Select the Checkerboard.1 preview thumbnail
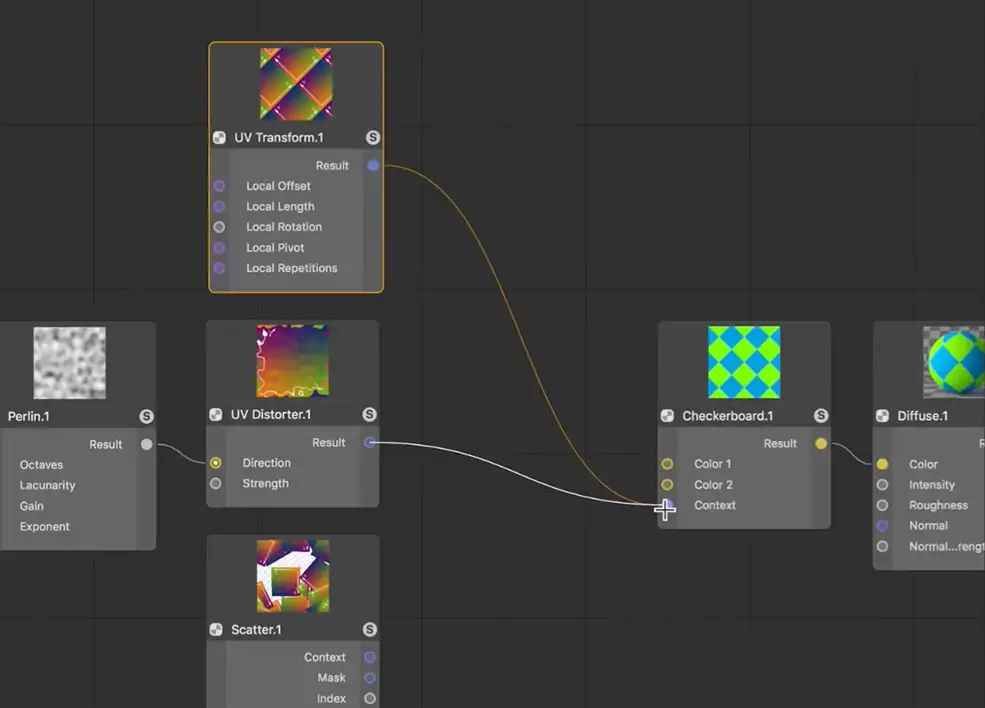 point(744,362)
